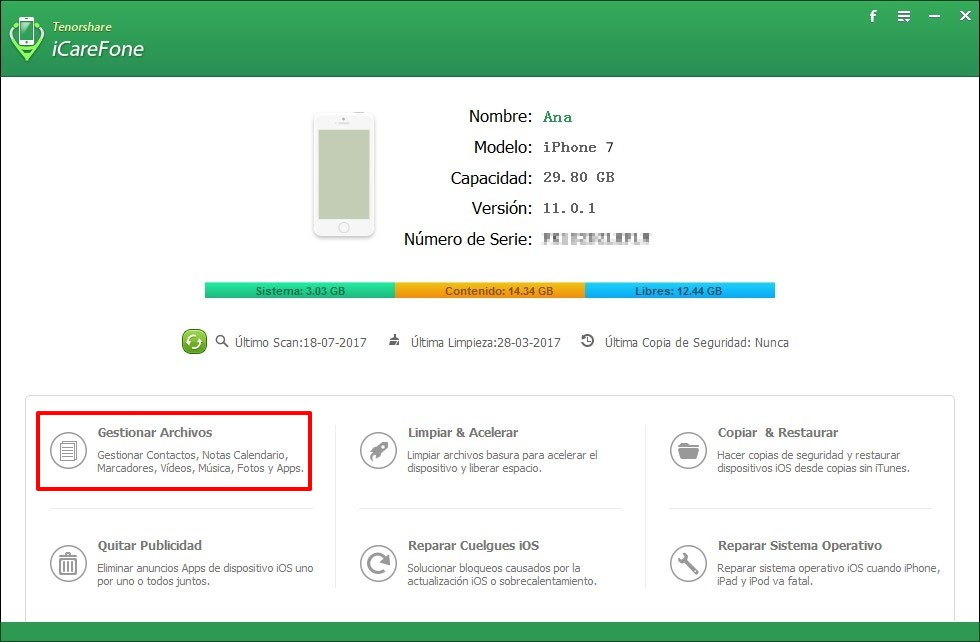
Task: Open Gestionar Archivos title
Action: tap(154, 433)
